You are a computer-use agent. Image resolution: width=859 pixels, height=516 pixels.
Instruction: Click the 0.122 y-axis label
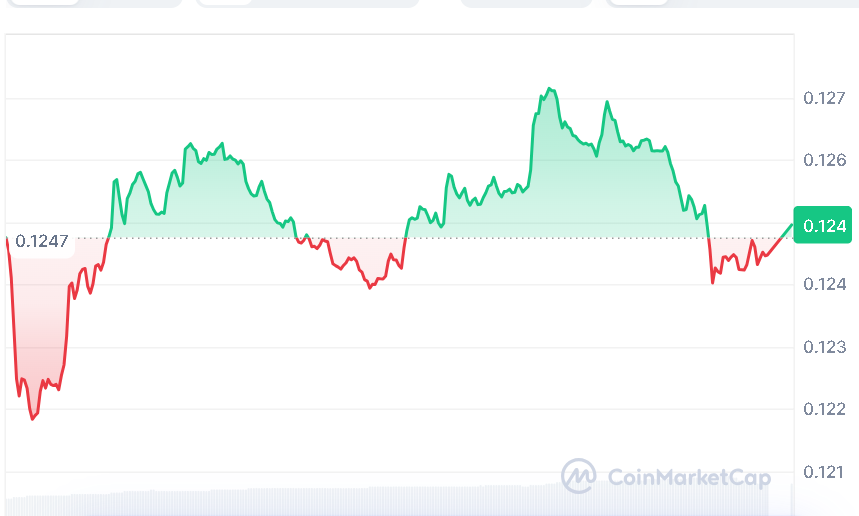click(825, 409)
